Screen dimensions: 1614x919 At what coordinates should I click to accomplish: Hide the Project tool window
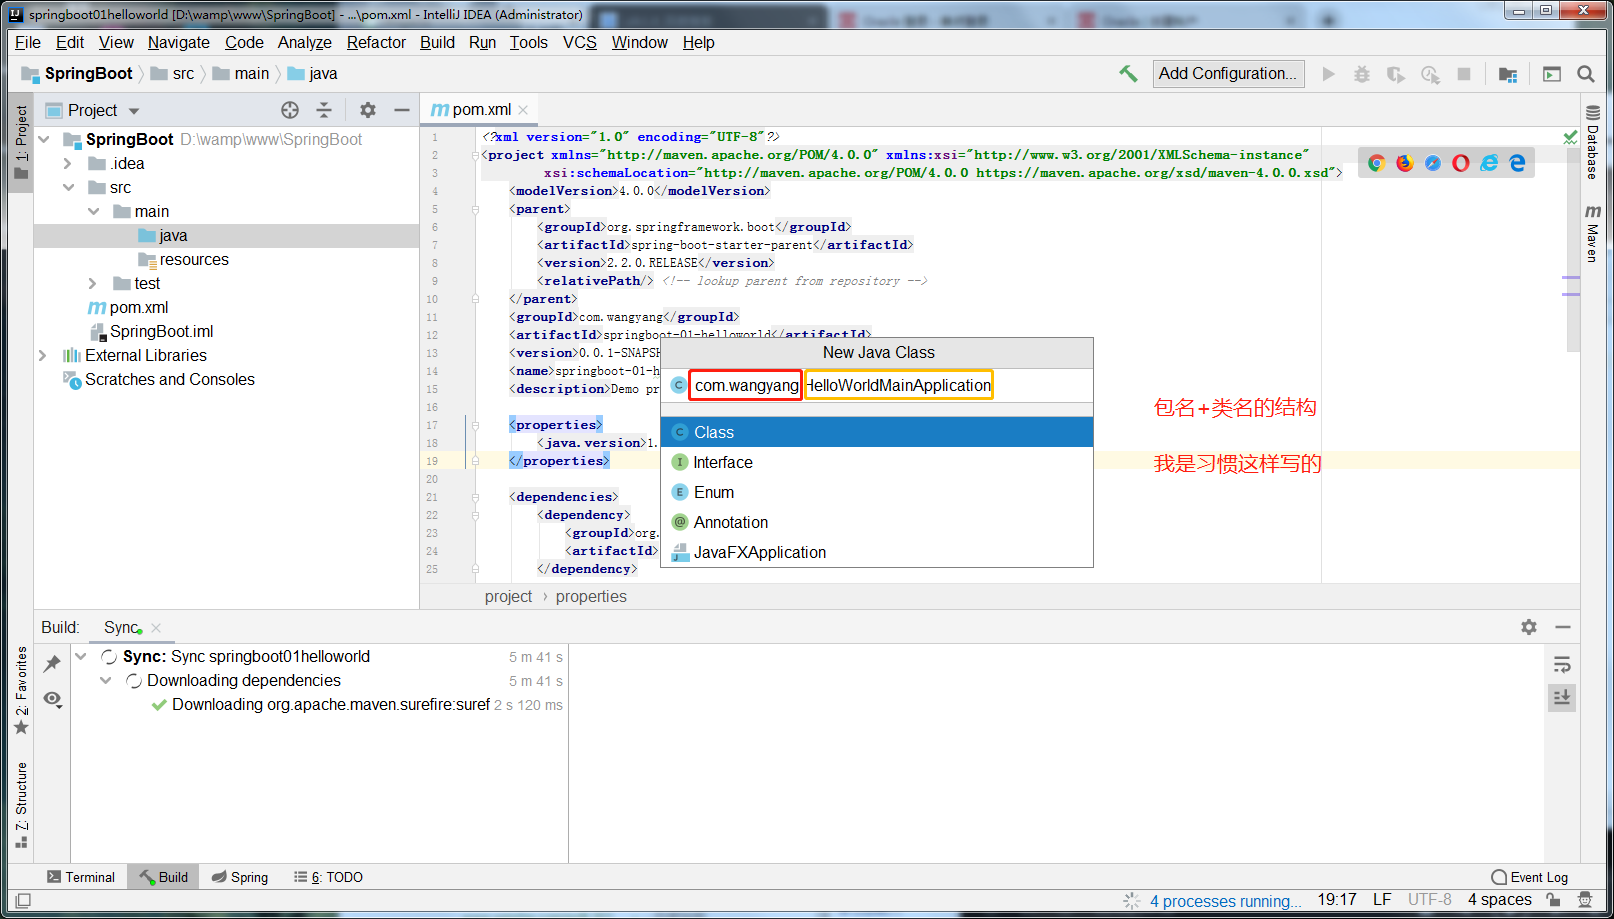(x=402, y=110)
